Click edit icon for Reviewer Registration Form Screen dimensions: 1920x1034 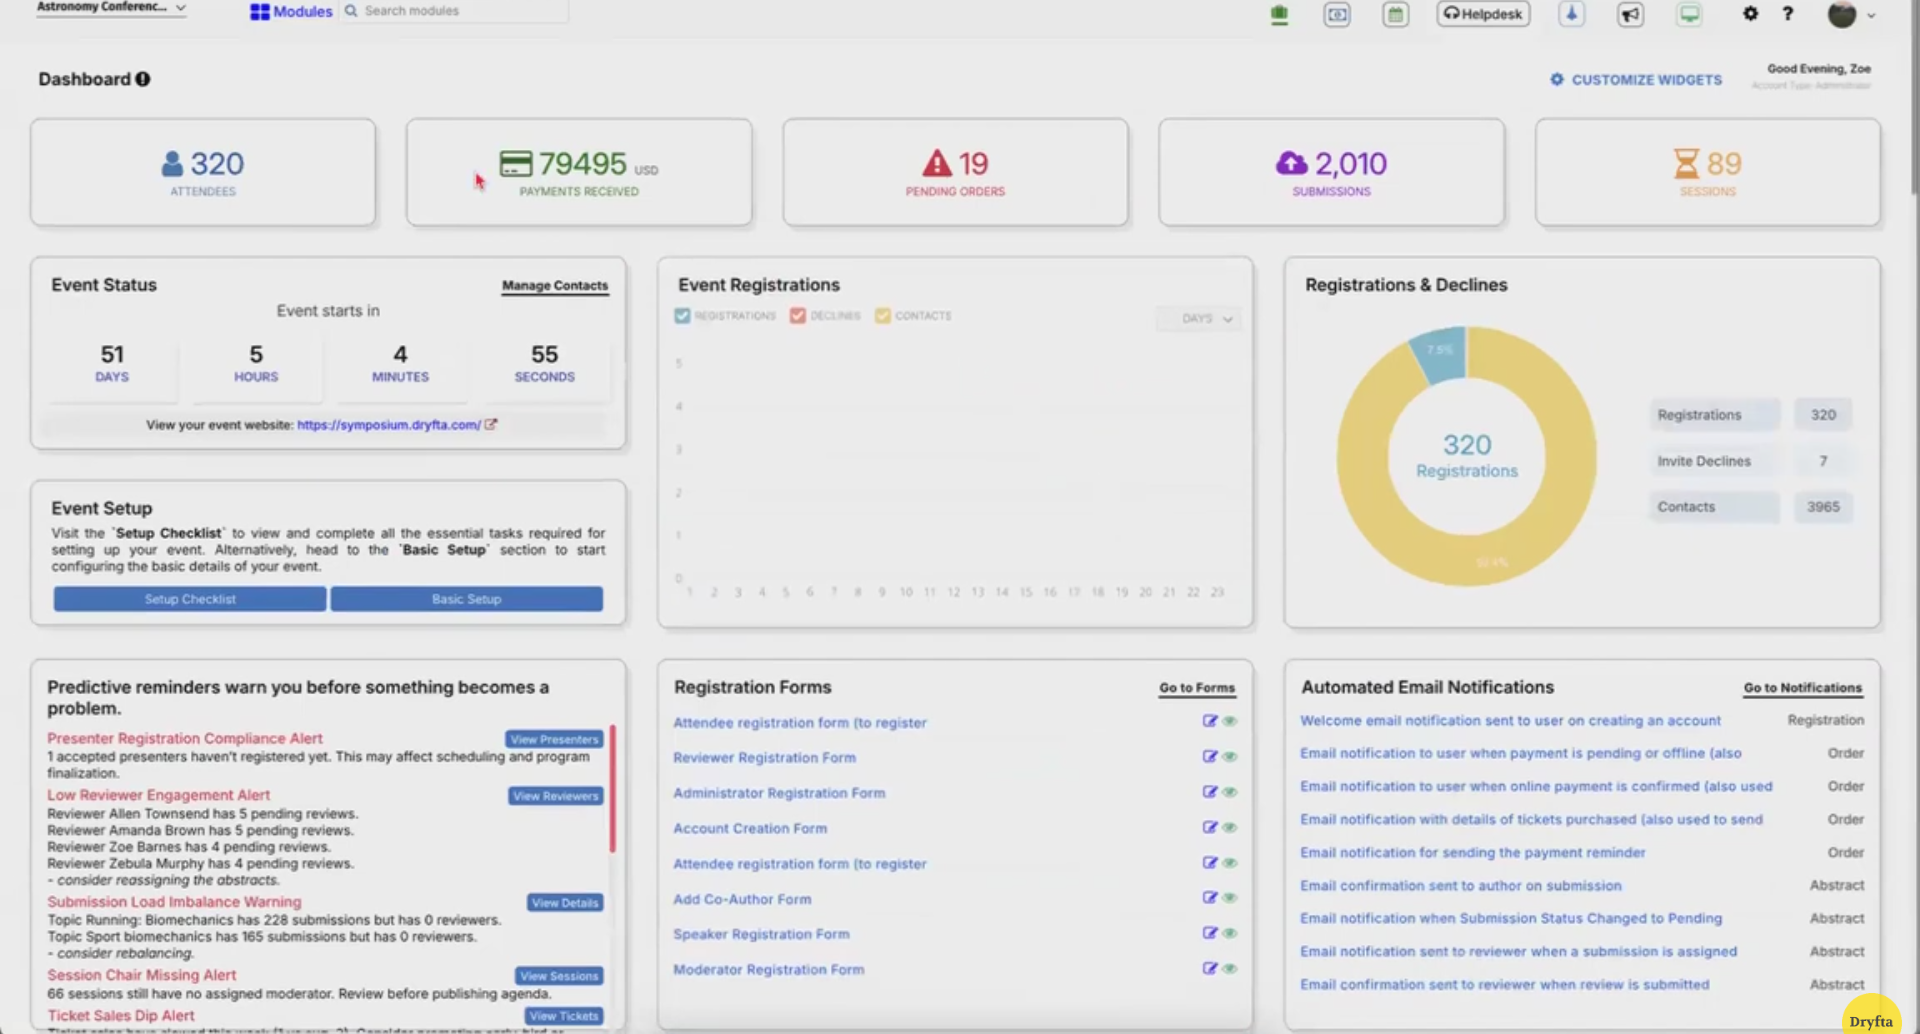pyautogui.click(x=1209, y=757)
